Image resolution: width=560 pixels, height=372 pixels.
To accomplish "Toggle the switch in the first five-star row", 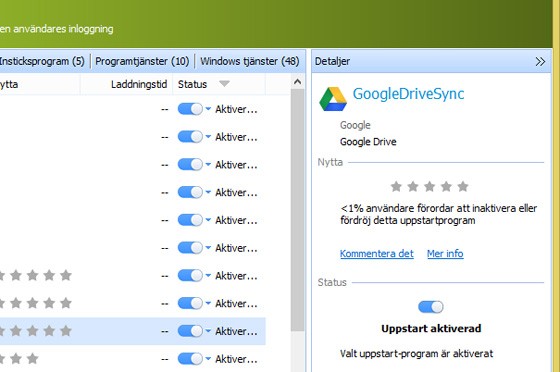I will pos(190,275).
